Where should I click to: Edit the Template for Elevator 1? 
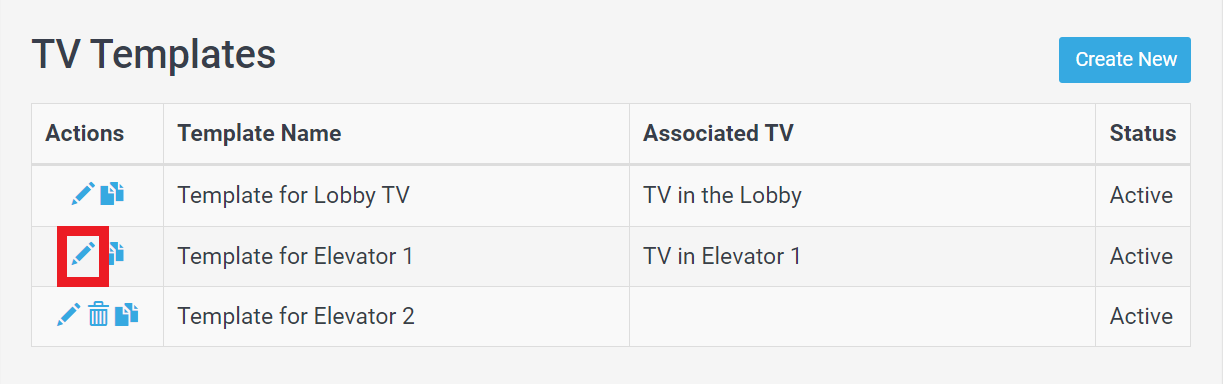[x=83, y=253]
